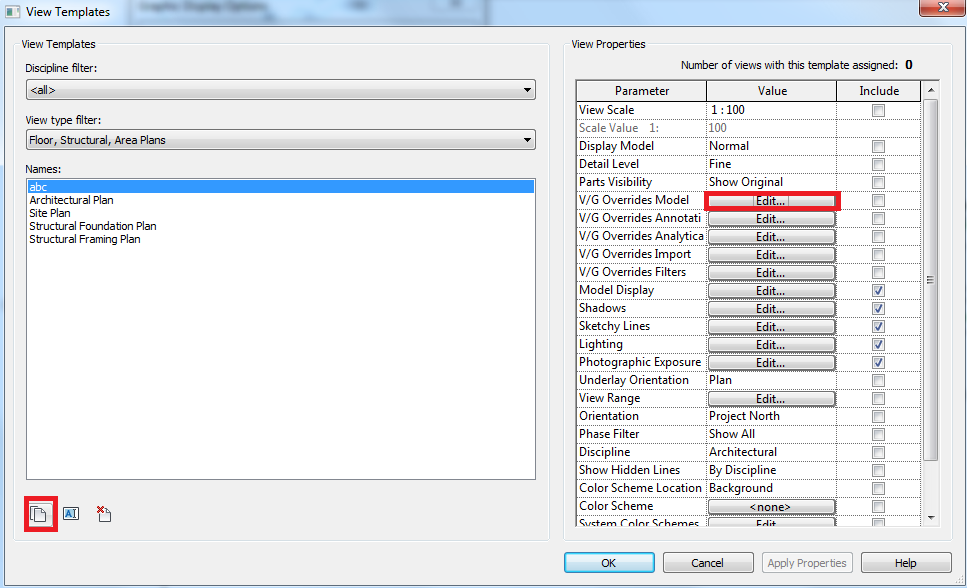Click Edit button for Photographic Exposure

[x=771, y=363]
